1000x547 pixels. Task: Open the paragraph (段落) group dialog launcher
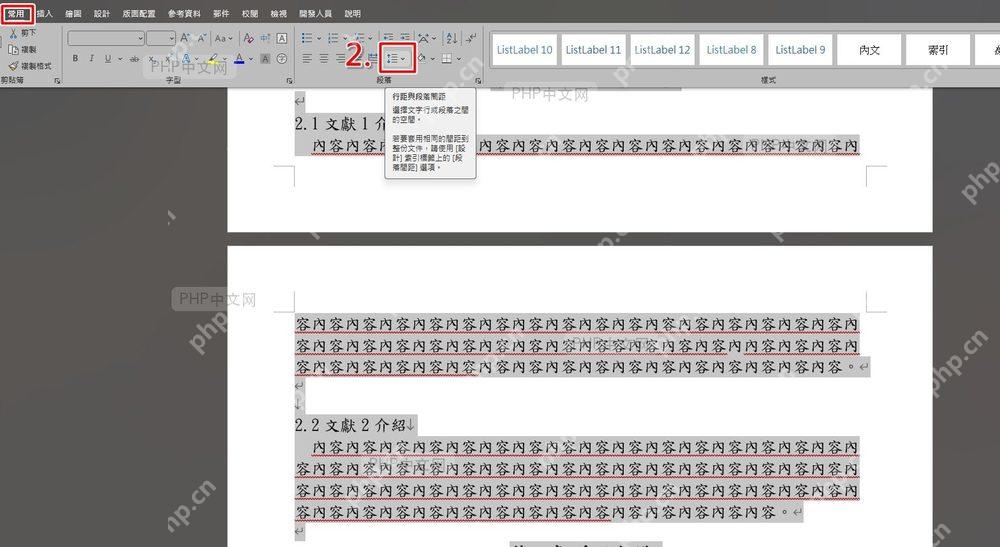point(478,81)
